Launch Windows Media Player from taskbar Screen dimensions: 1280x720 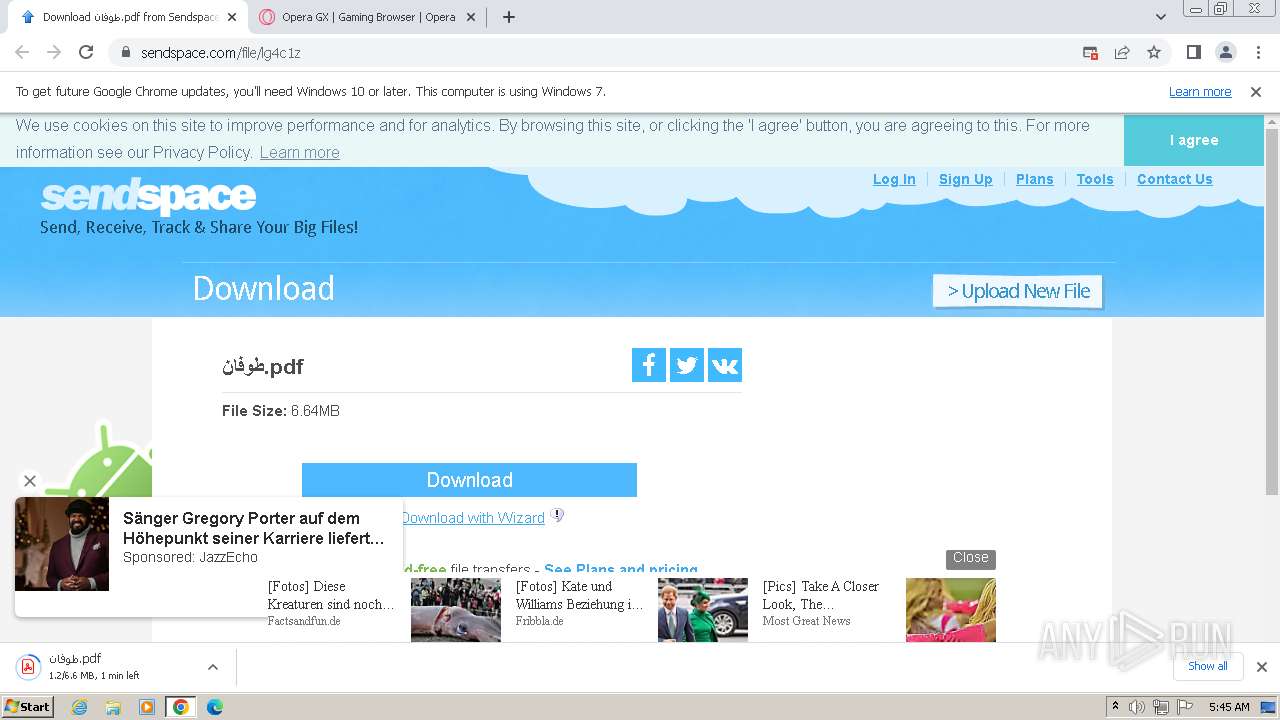147,707
